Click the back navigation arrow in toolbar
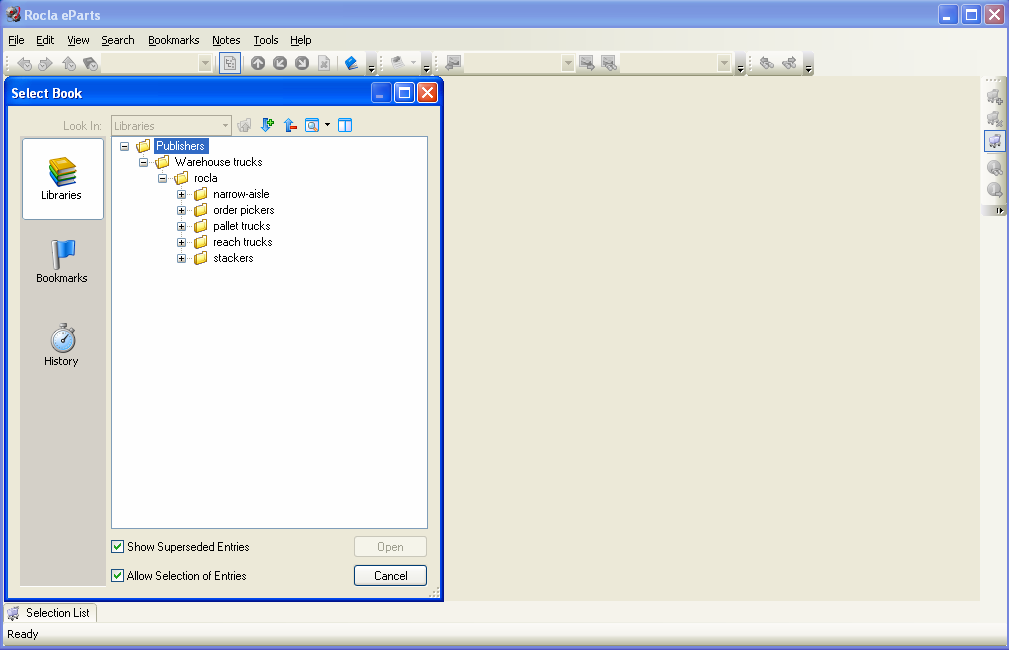Image resolution: width=1009 pixels, height=650 pixels. click(24, 63)
